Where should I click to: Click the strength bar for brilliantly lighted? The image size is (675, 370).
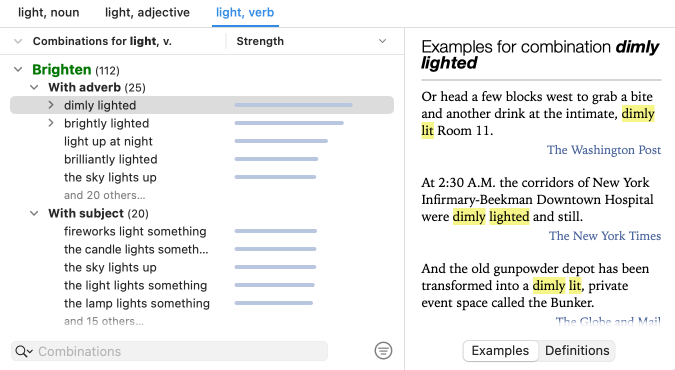(276, 159)
